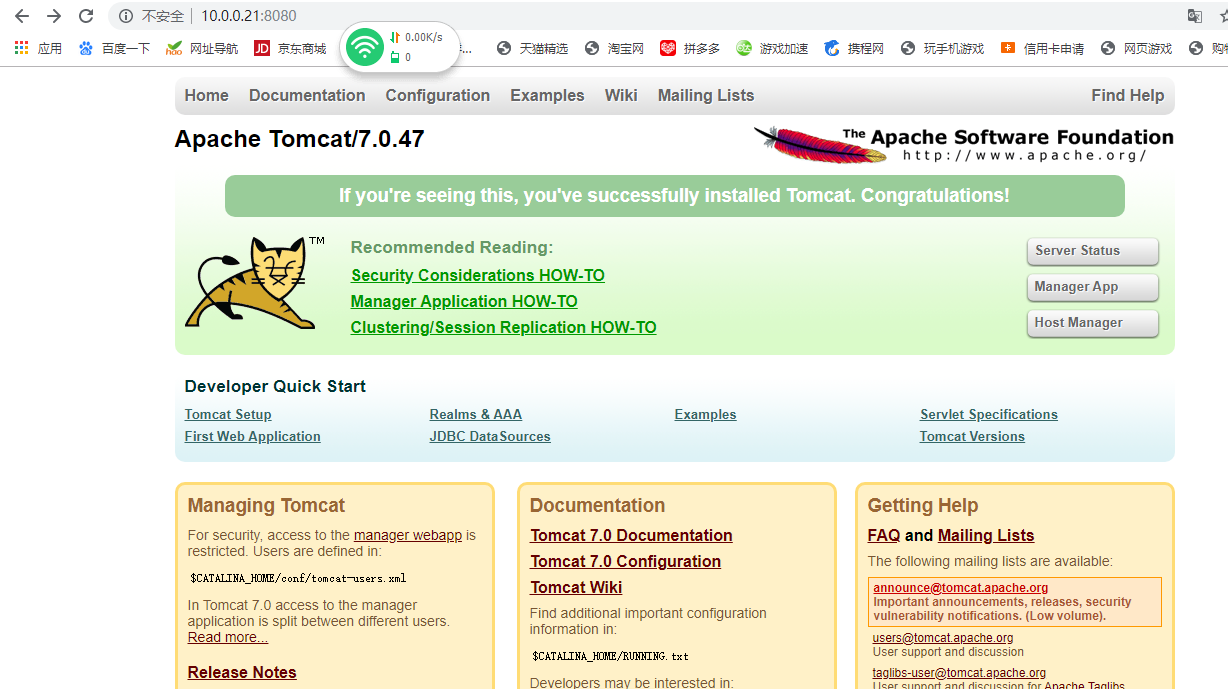
Task: Click the Tomcat cat logo image
Action: coord(254,283)
